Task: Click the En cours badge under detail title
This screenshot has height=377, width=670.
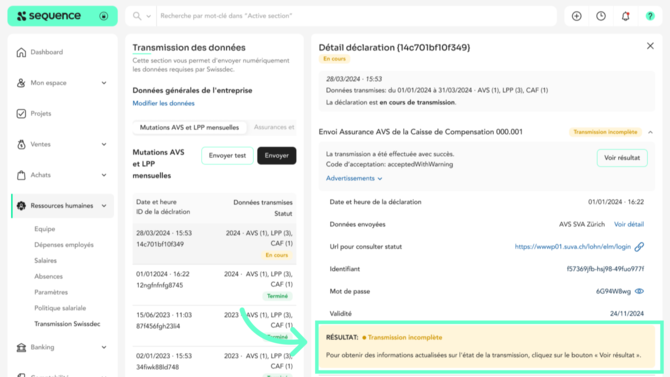Action: click(334, 59)
